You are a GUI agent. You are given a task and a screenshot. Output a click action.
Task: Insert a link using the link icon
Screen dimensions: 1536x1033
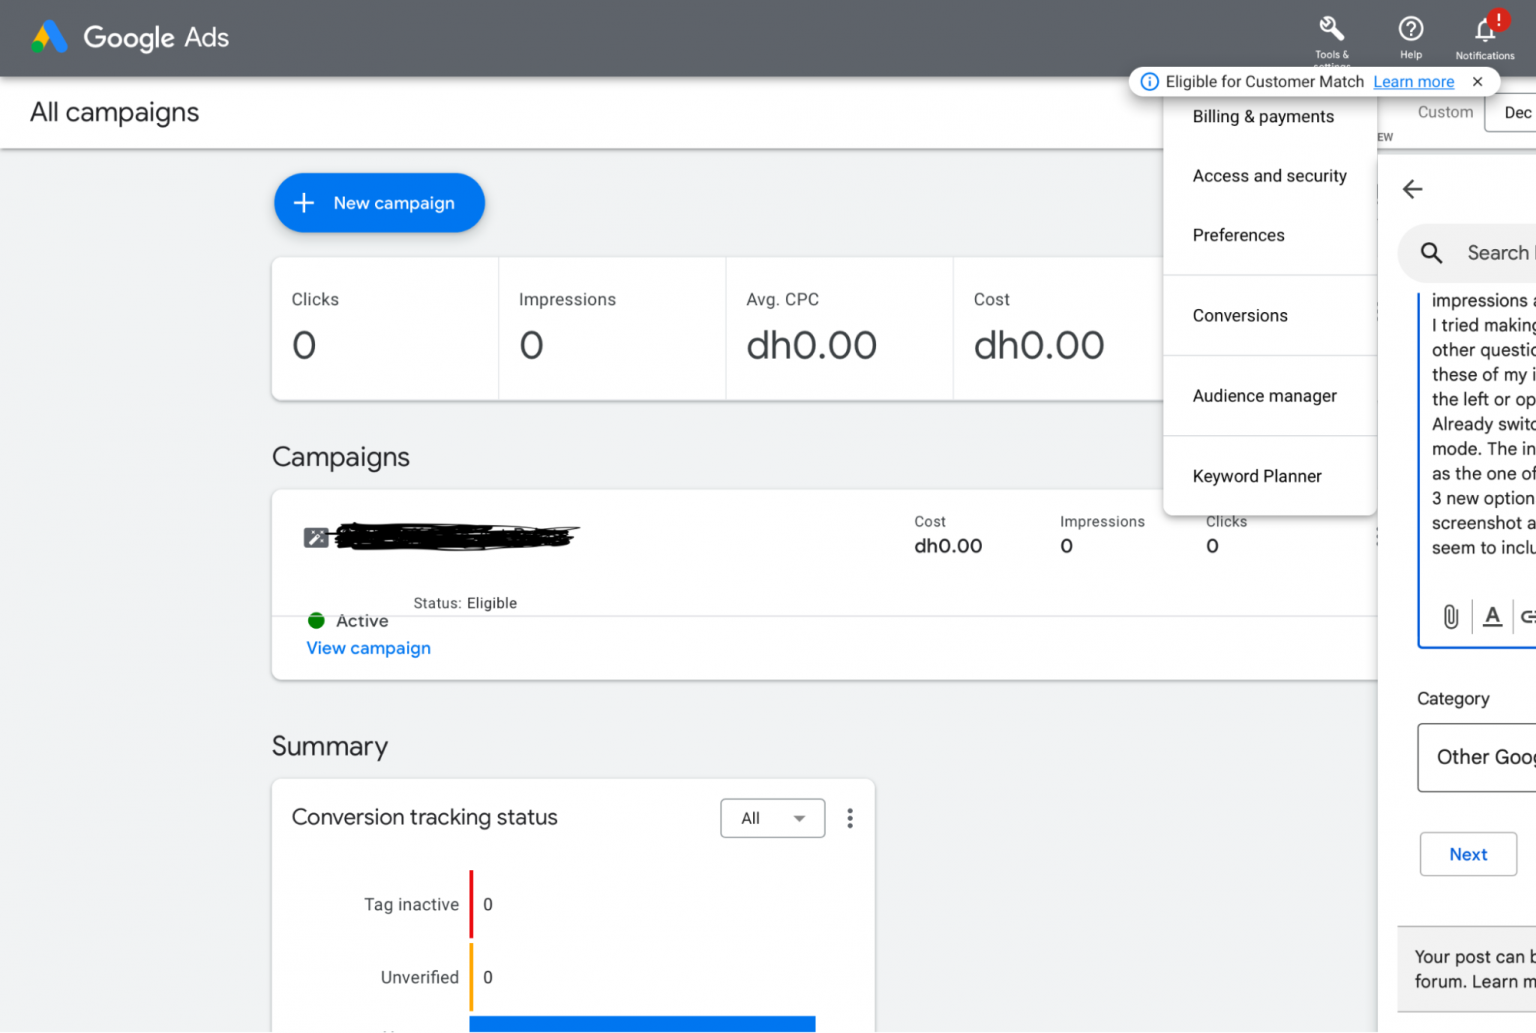click(1528, 617)
